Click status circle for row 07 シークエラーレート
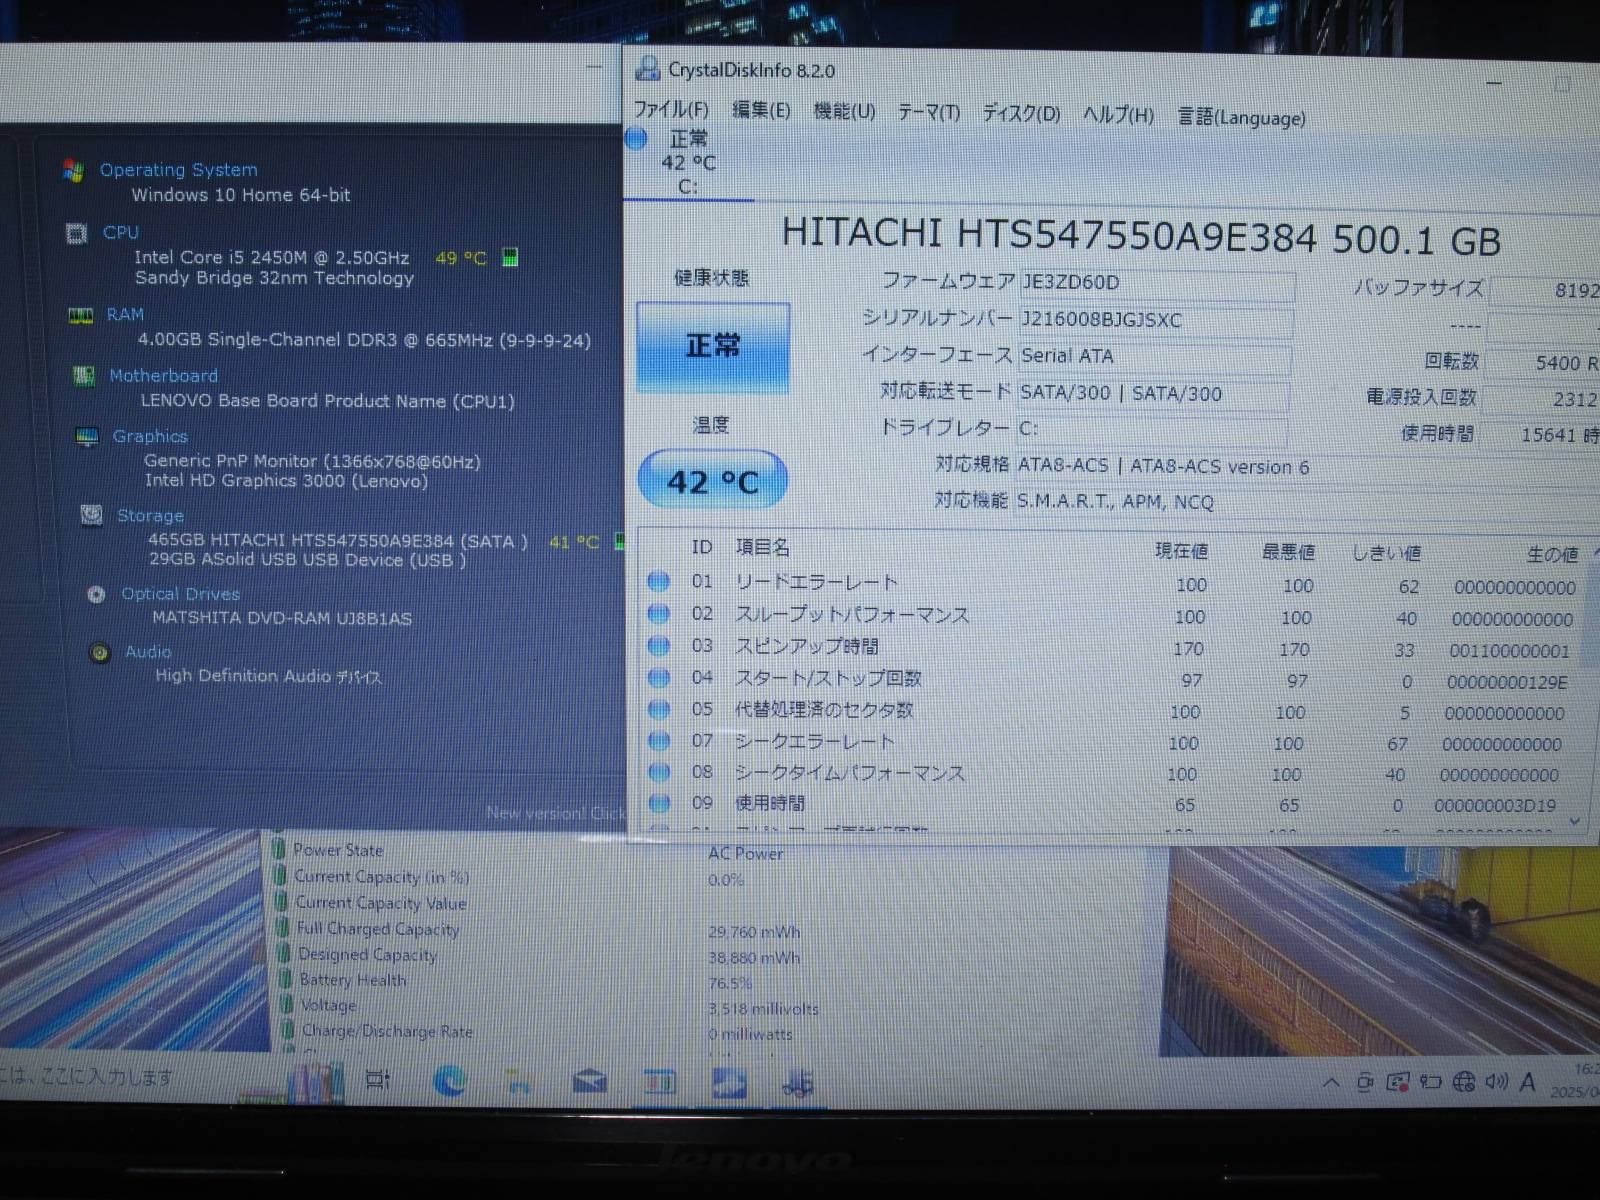The image size is (1600, 1200). [658, 740]
